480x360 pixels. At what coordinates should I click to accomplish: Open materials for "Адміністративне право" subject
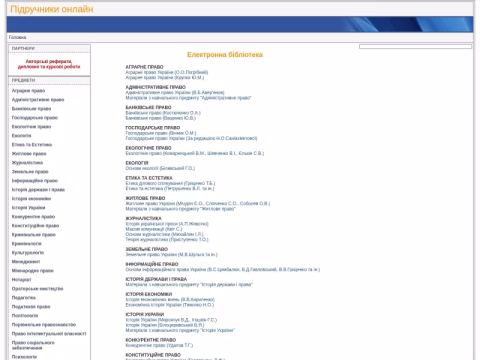[188, 98]
